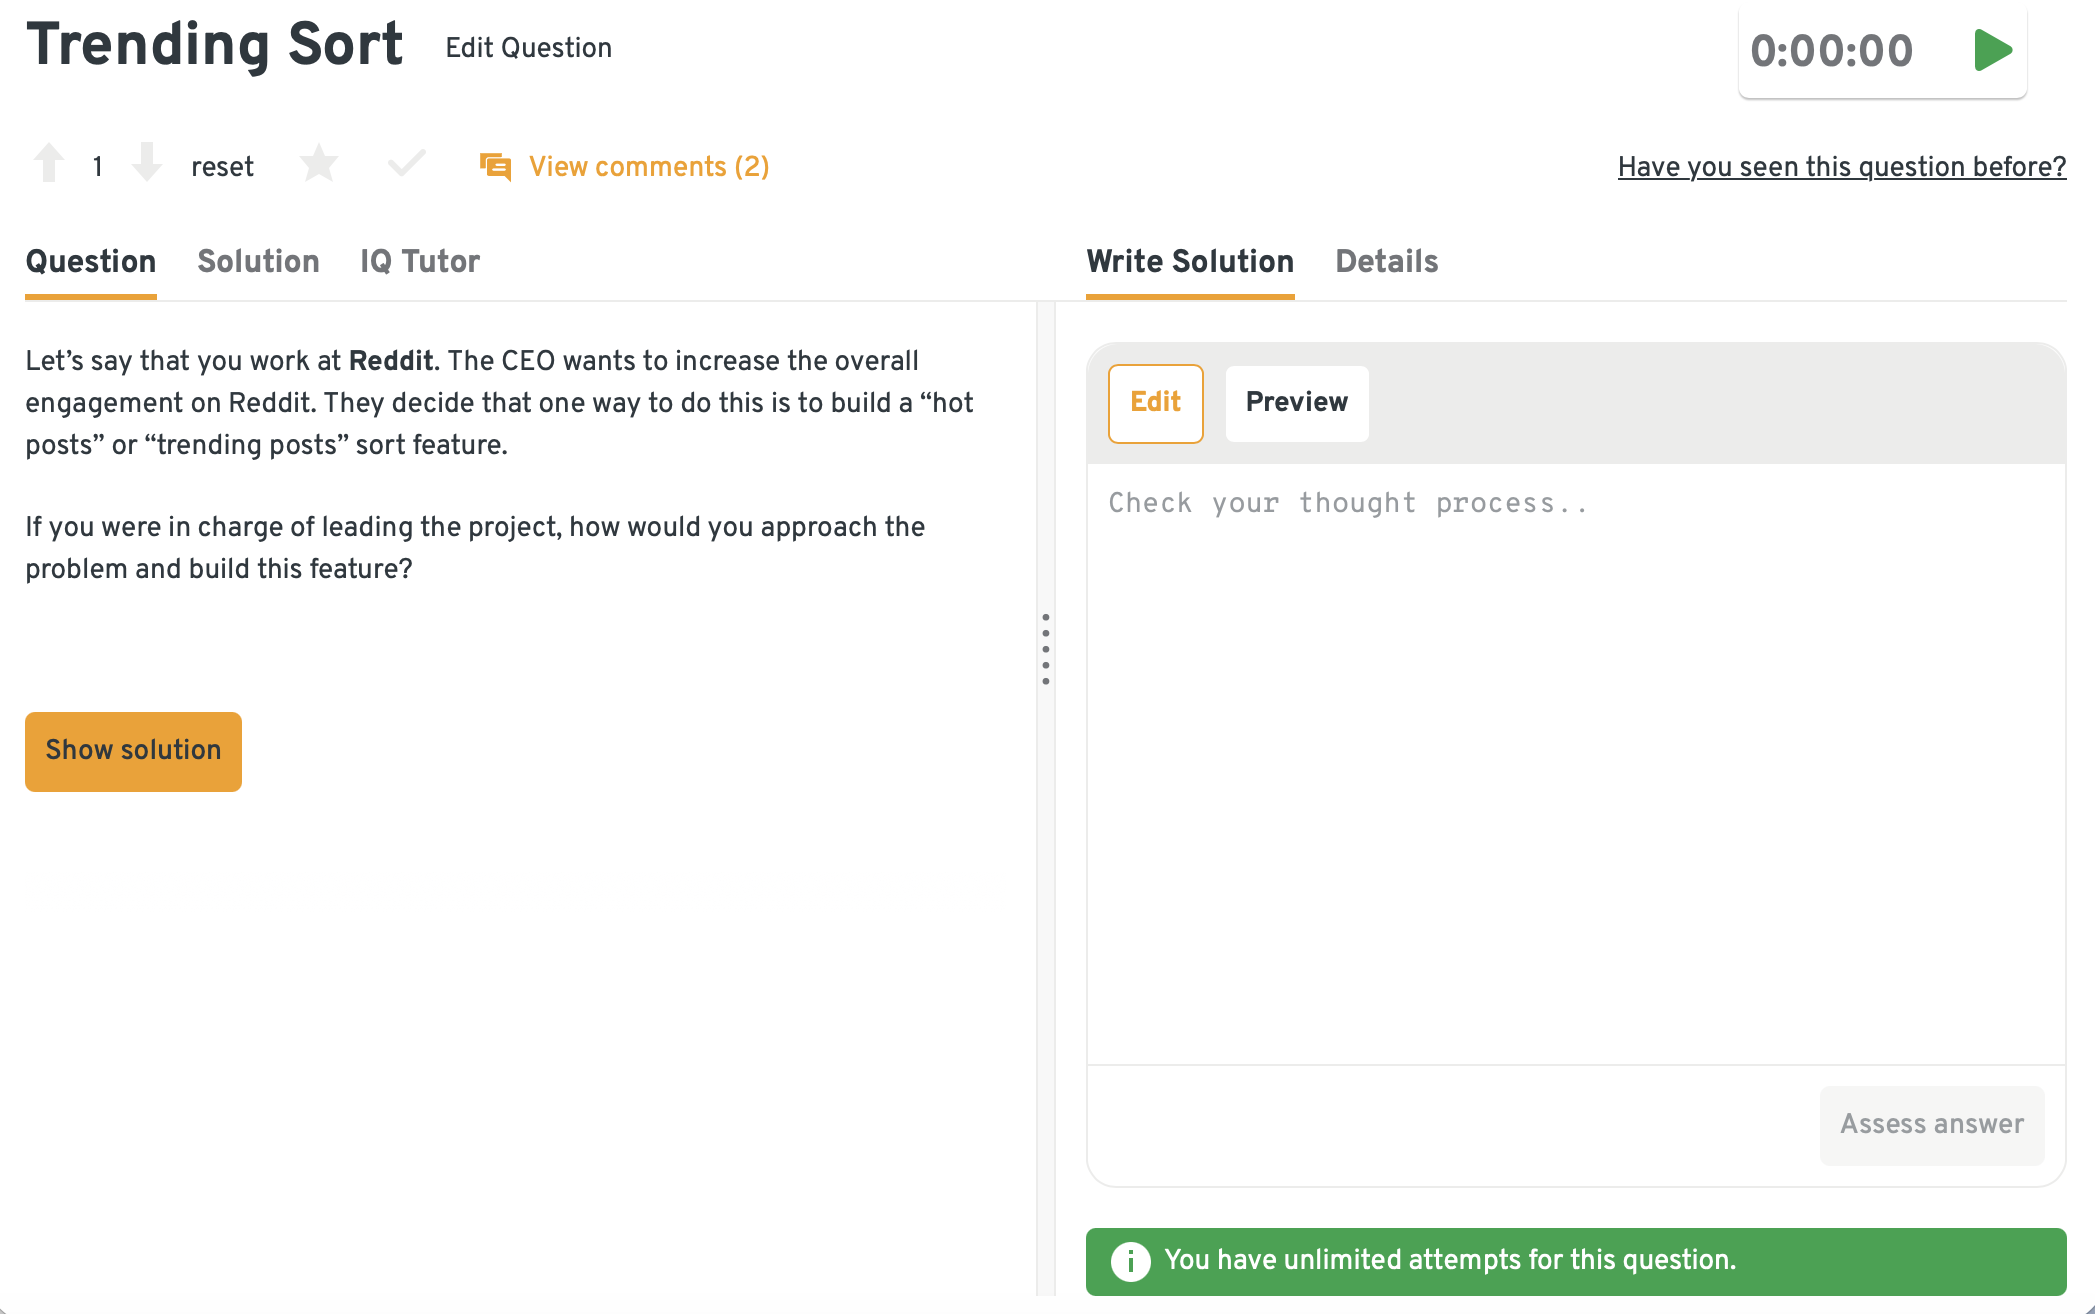The width and height of the screenshot is (2095, 1314).
Task: Upvote the question with up arrow
Action: pyautogui.click(x=49, y=163)
